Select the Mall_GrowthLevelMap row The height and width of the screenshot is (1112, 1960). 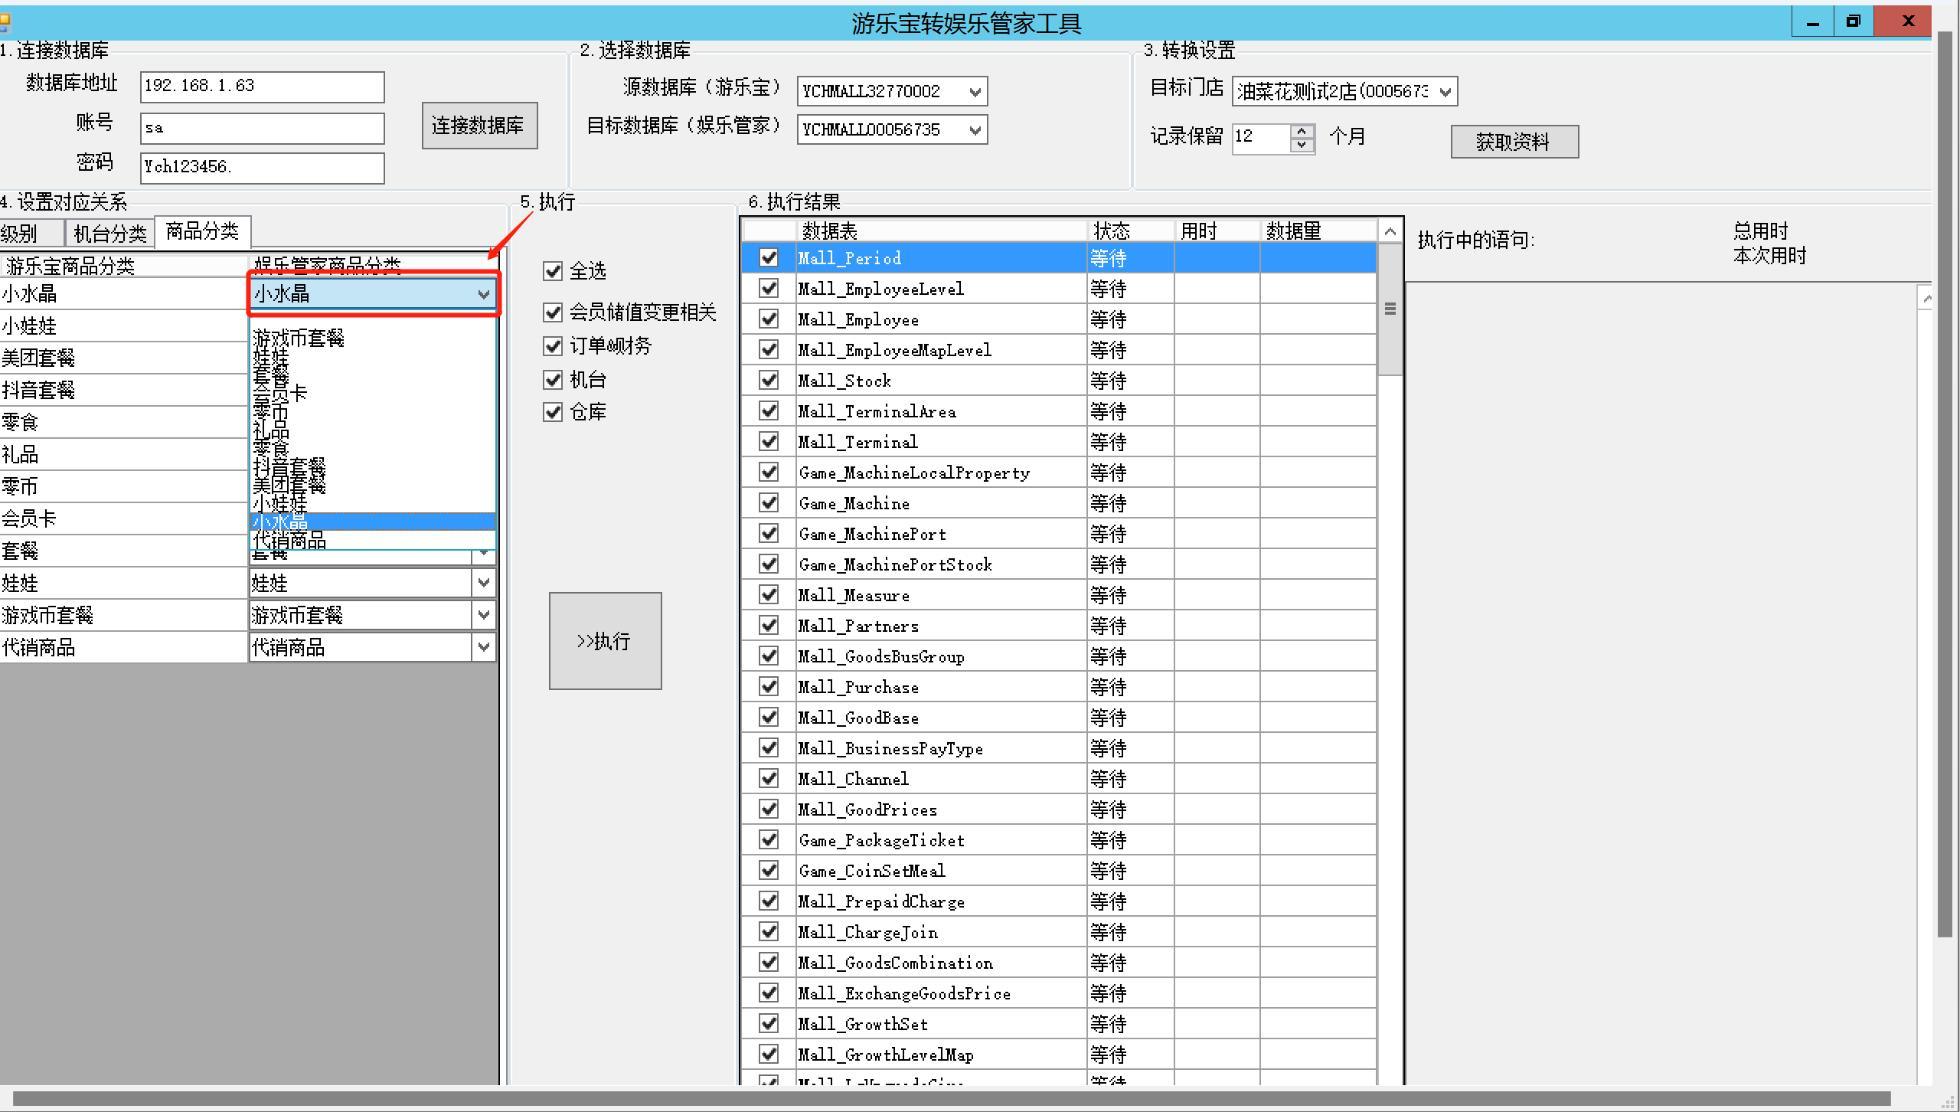[1059, 1054]
